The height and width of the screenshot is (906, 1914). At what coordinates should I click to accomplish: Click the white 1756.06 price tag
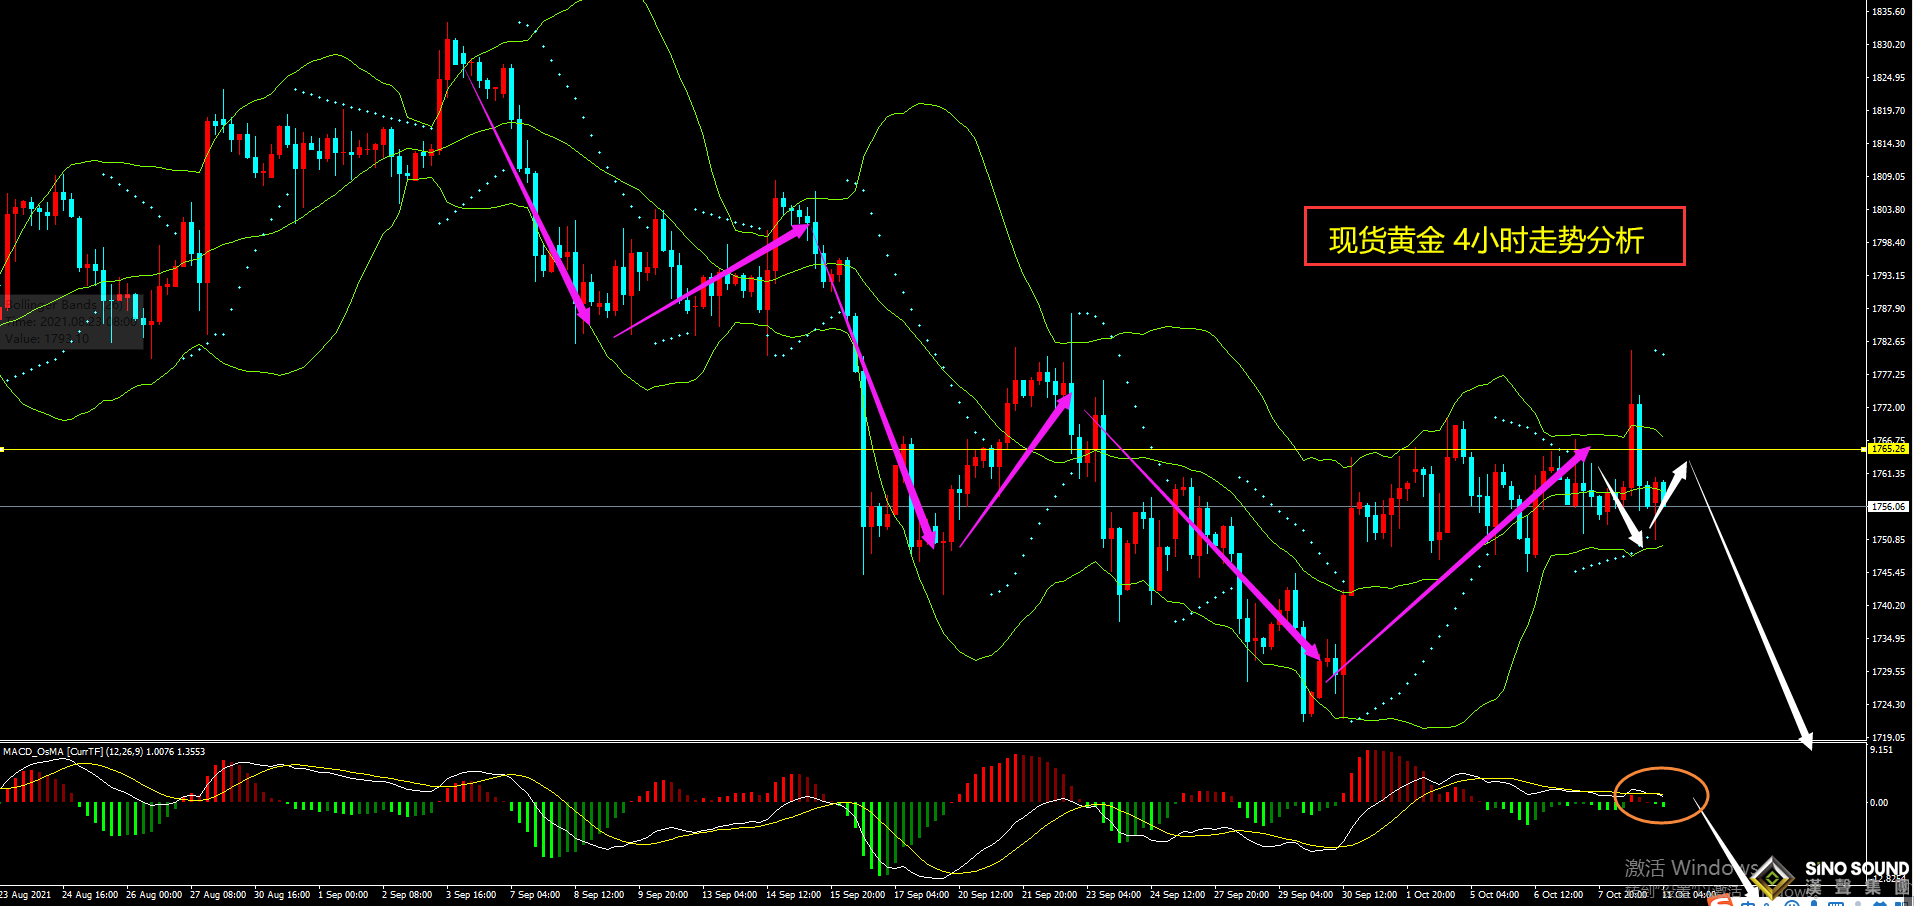pos(1888,507)
